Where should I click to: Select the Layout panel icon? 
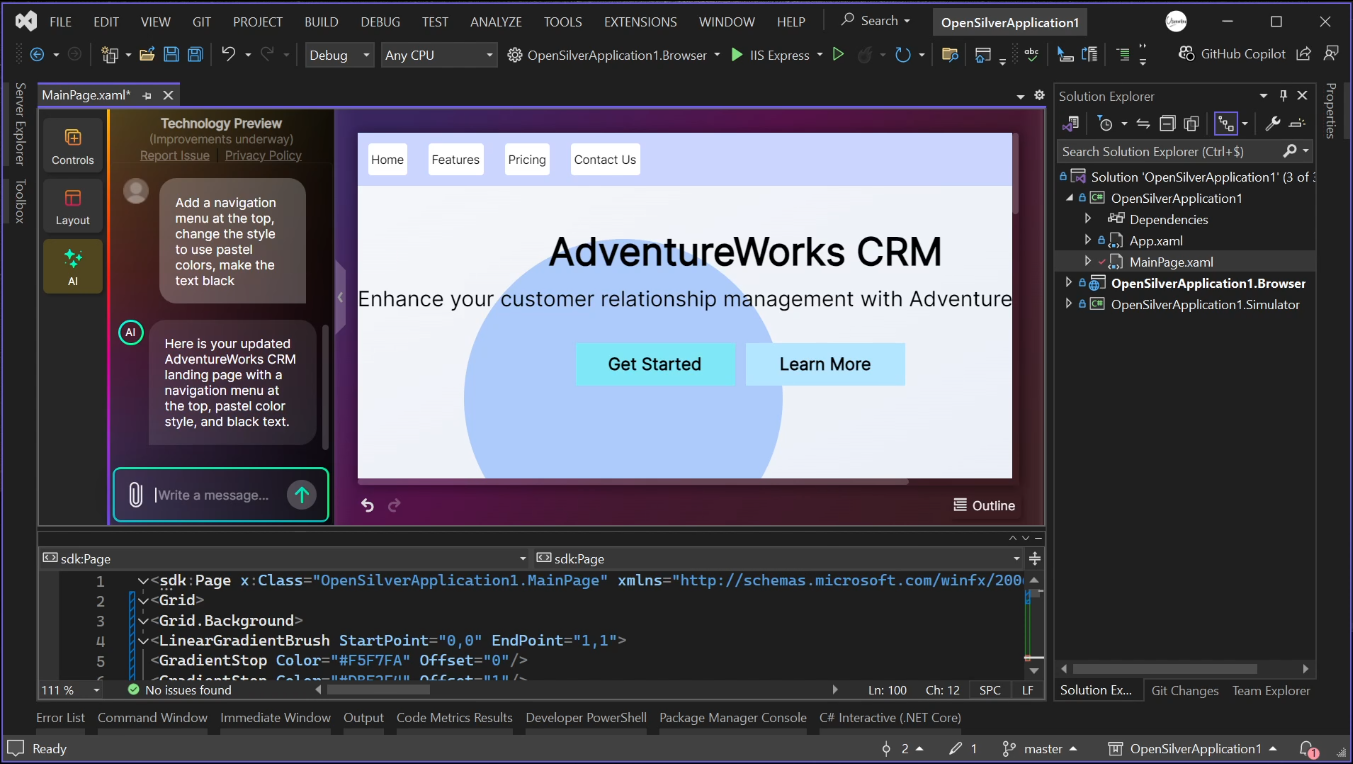tap(72, 205)
